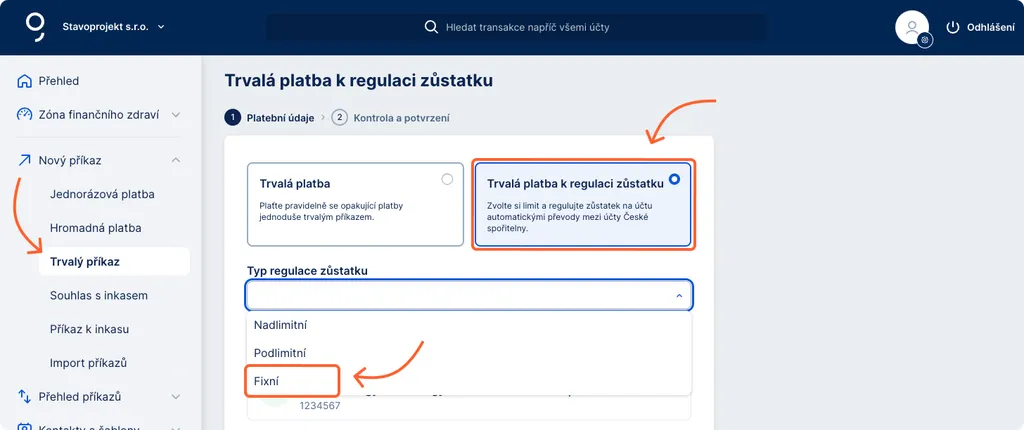This screenshot has height=430, width=1024.
Task: Focus the Hledat transakce search field
Action: [517, 27]
